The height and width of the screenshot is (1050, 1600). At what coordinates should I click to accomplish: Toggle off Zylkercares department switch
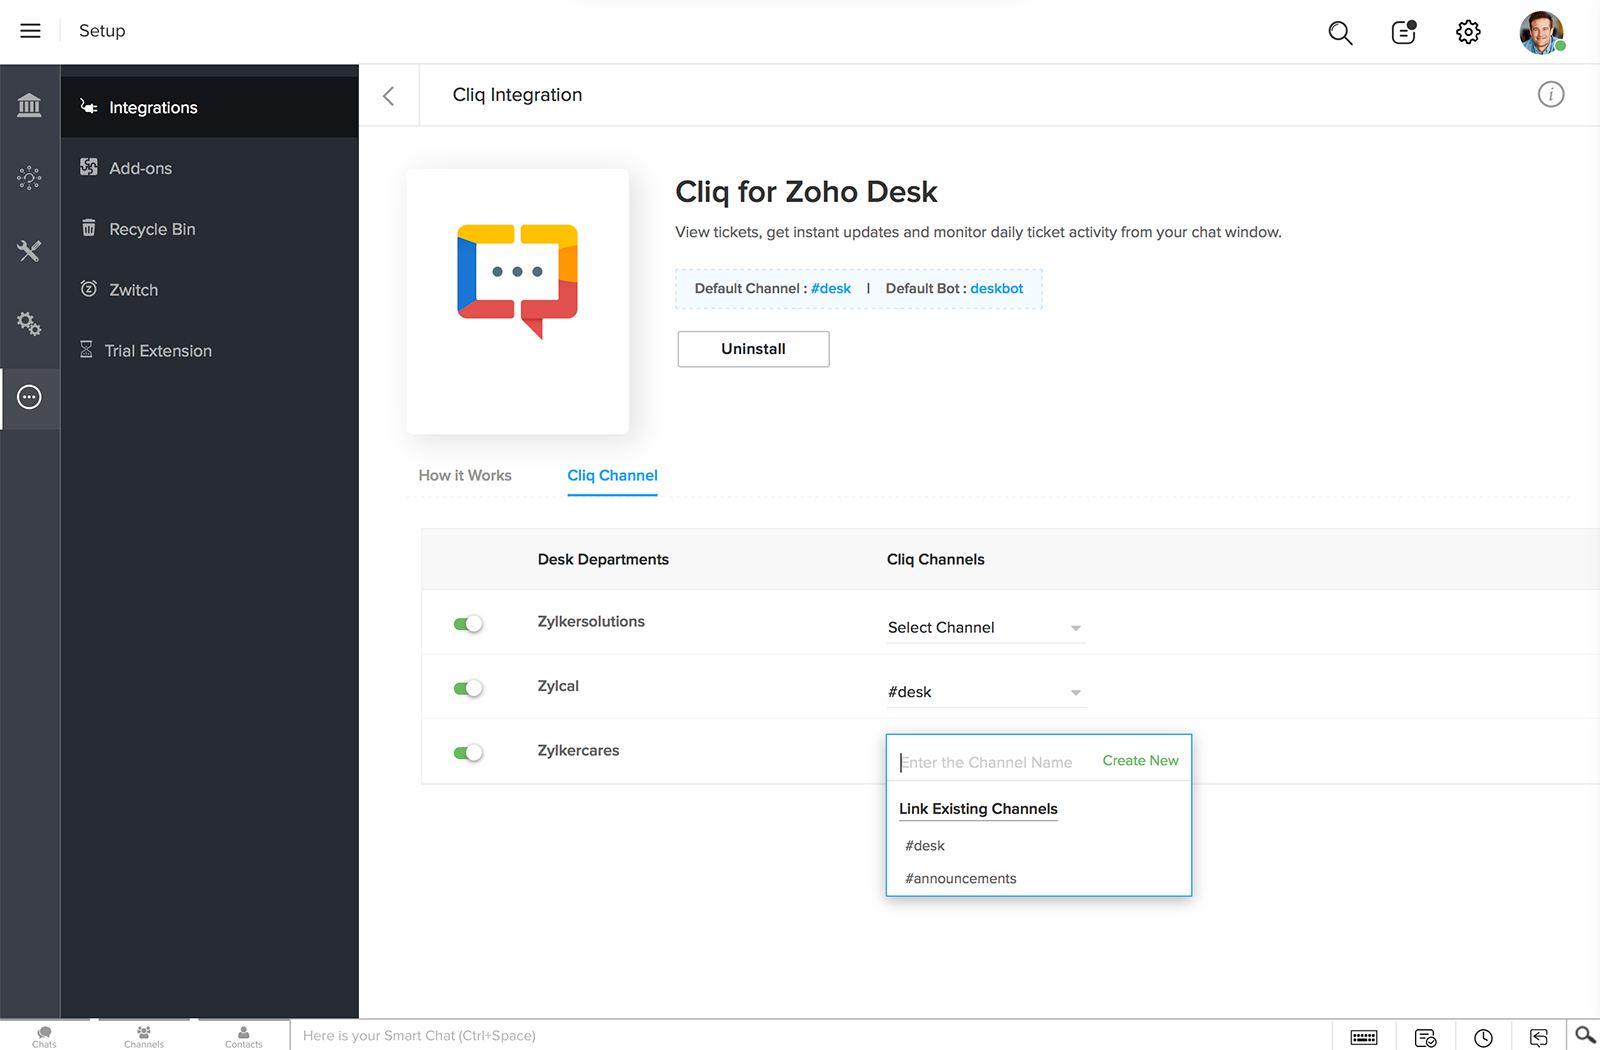[x=468, y=753]
